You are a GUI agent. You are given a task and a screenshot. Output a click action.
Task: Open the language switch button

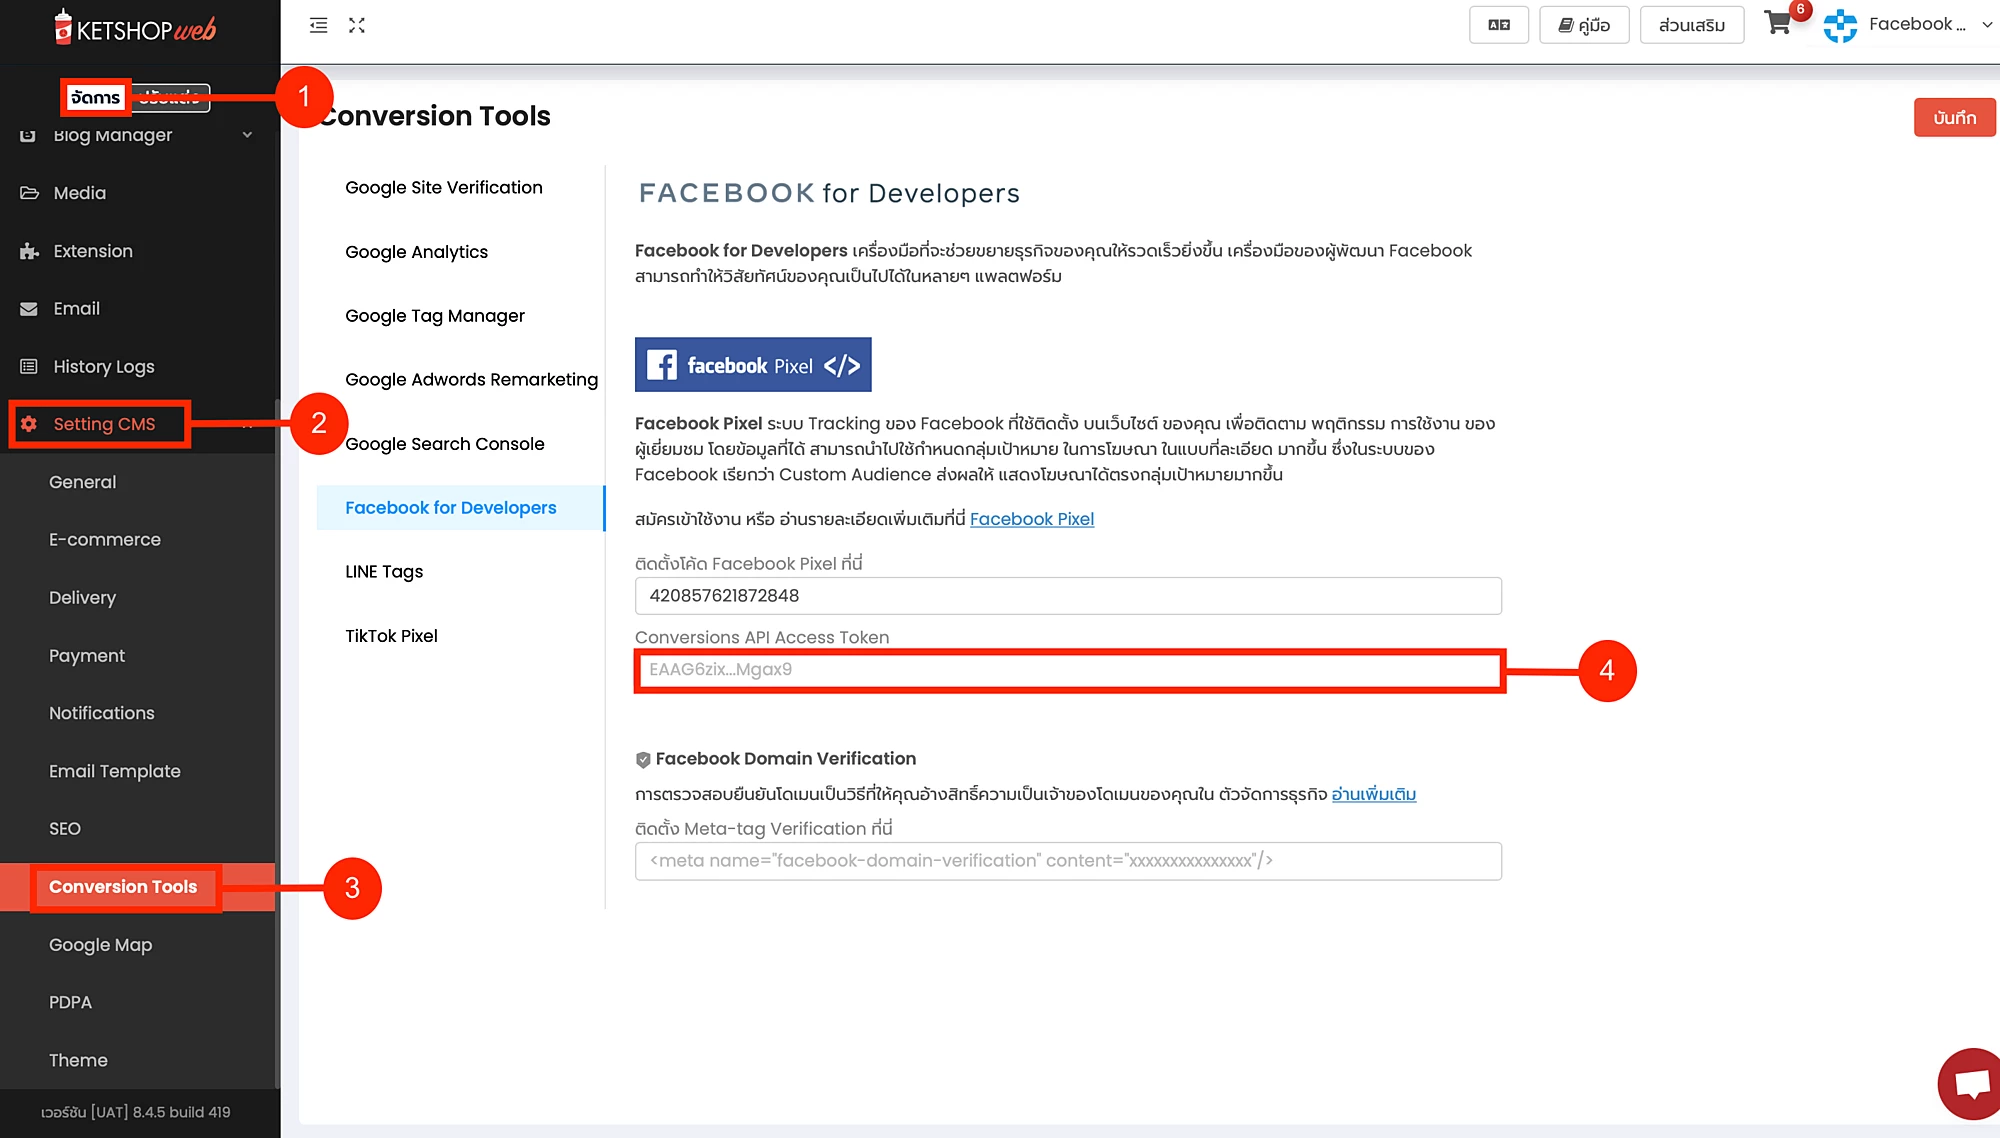pyautogui.click(x=1498, y=25)
